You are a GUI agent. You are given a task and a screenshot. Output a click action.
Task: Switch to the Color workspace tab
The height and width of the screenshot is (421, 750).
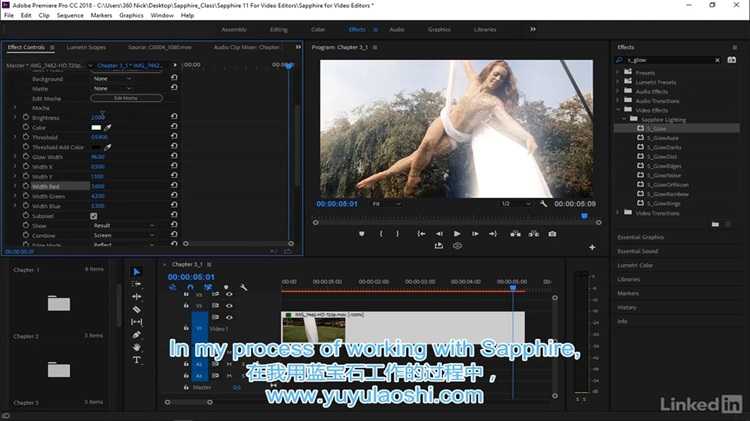(318, 30)
